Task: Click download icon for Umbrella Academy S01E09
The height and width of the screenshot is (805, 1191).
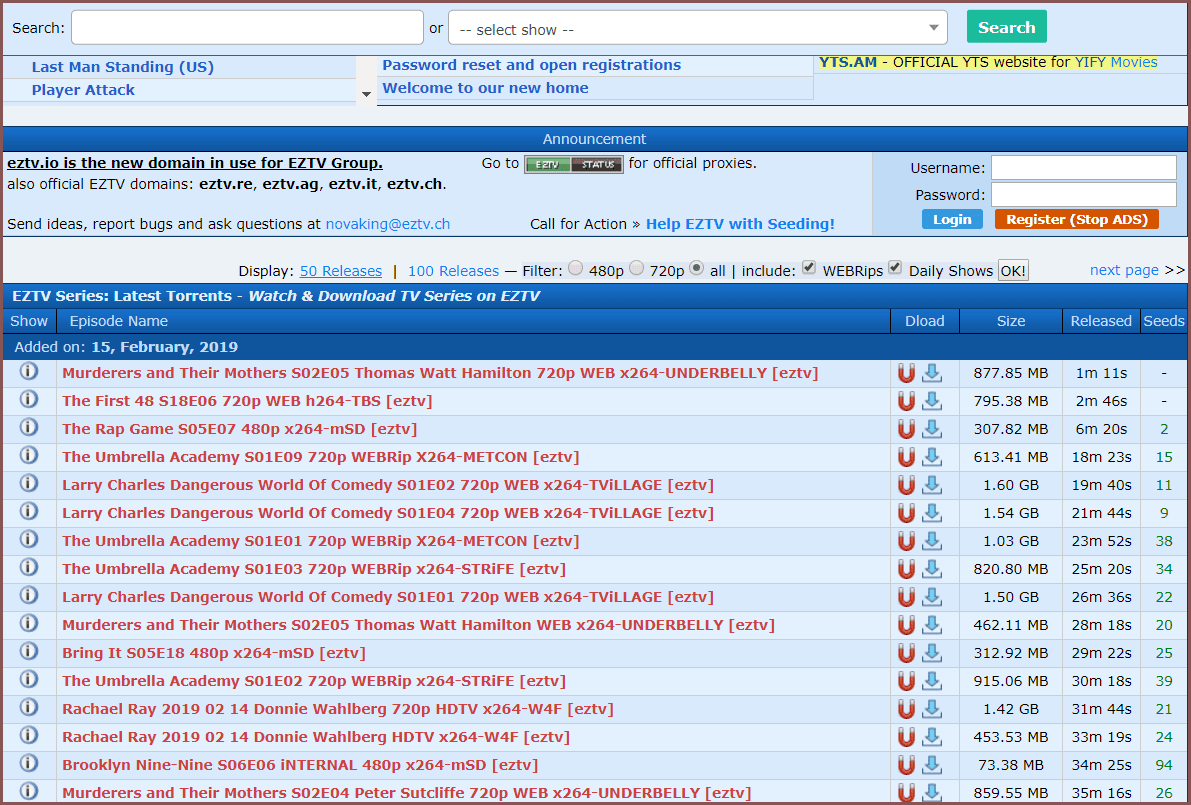Action: point(932,457)
